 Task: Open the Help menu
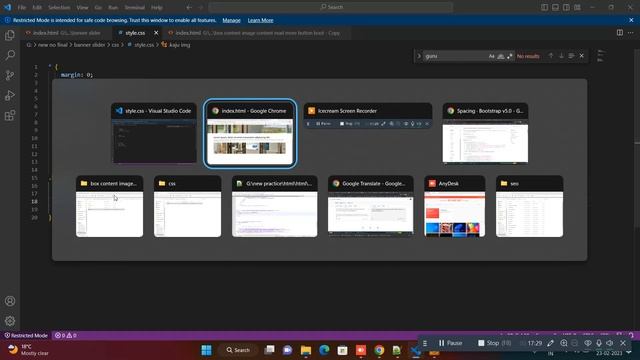tap(157, 7)
